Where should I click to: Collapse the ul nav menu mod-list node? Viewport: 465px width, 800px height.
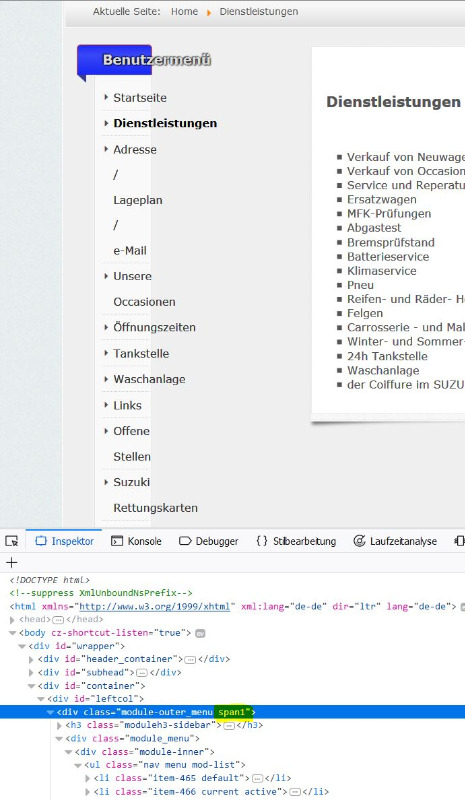78,765
